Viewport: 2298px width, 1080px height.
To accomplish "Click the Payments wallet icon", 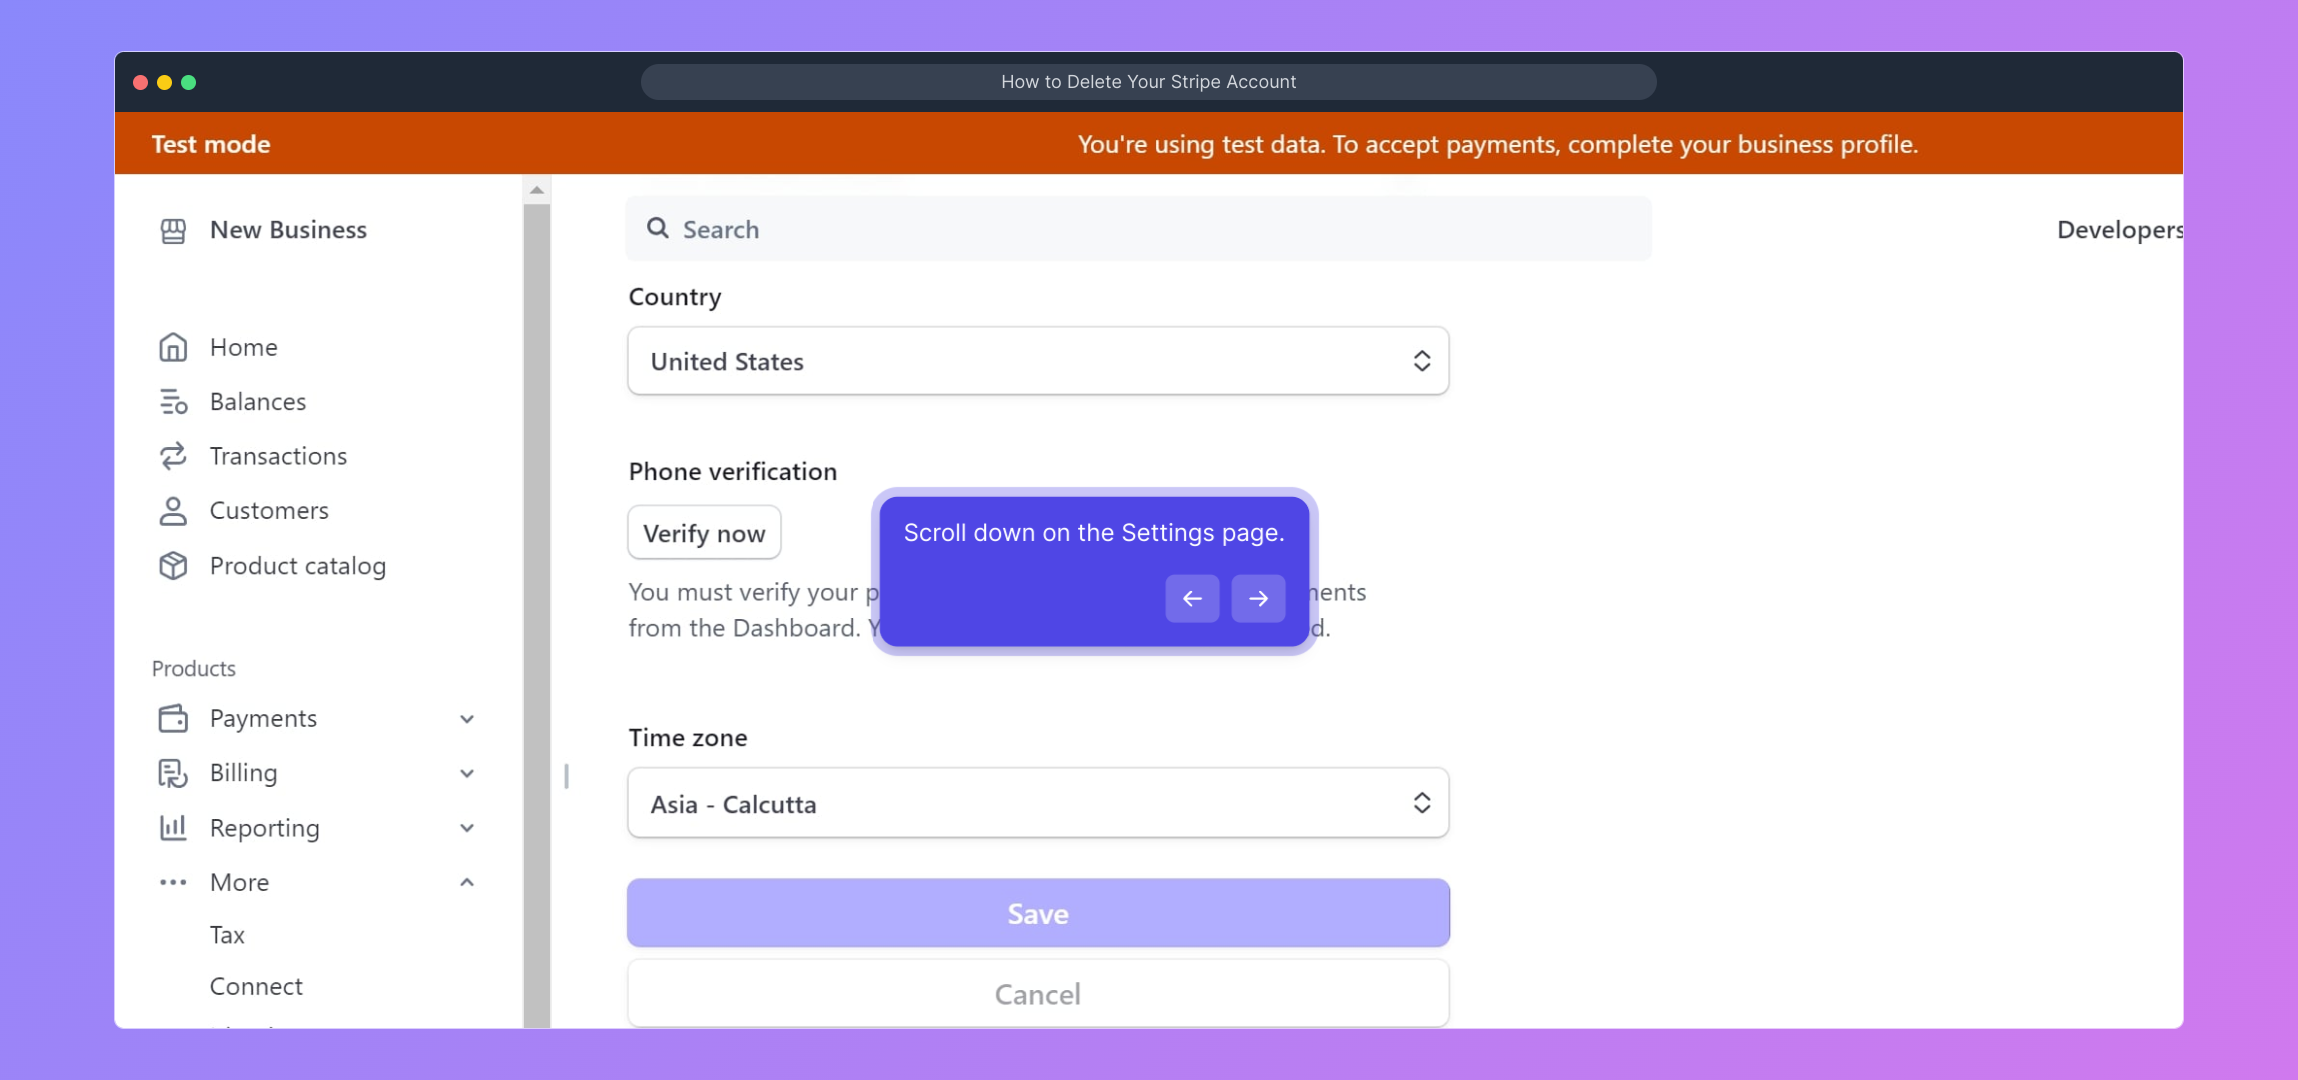I will tap(173, 718).
